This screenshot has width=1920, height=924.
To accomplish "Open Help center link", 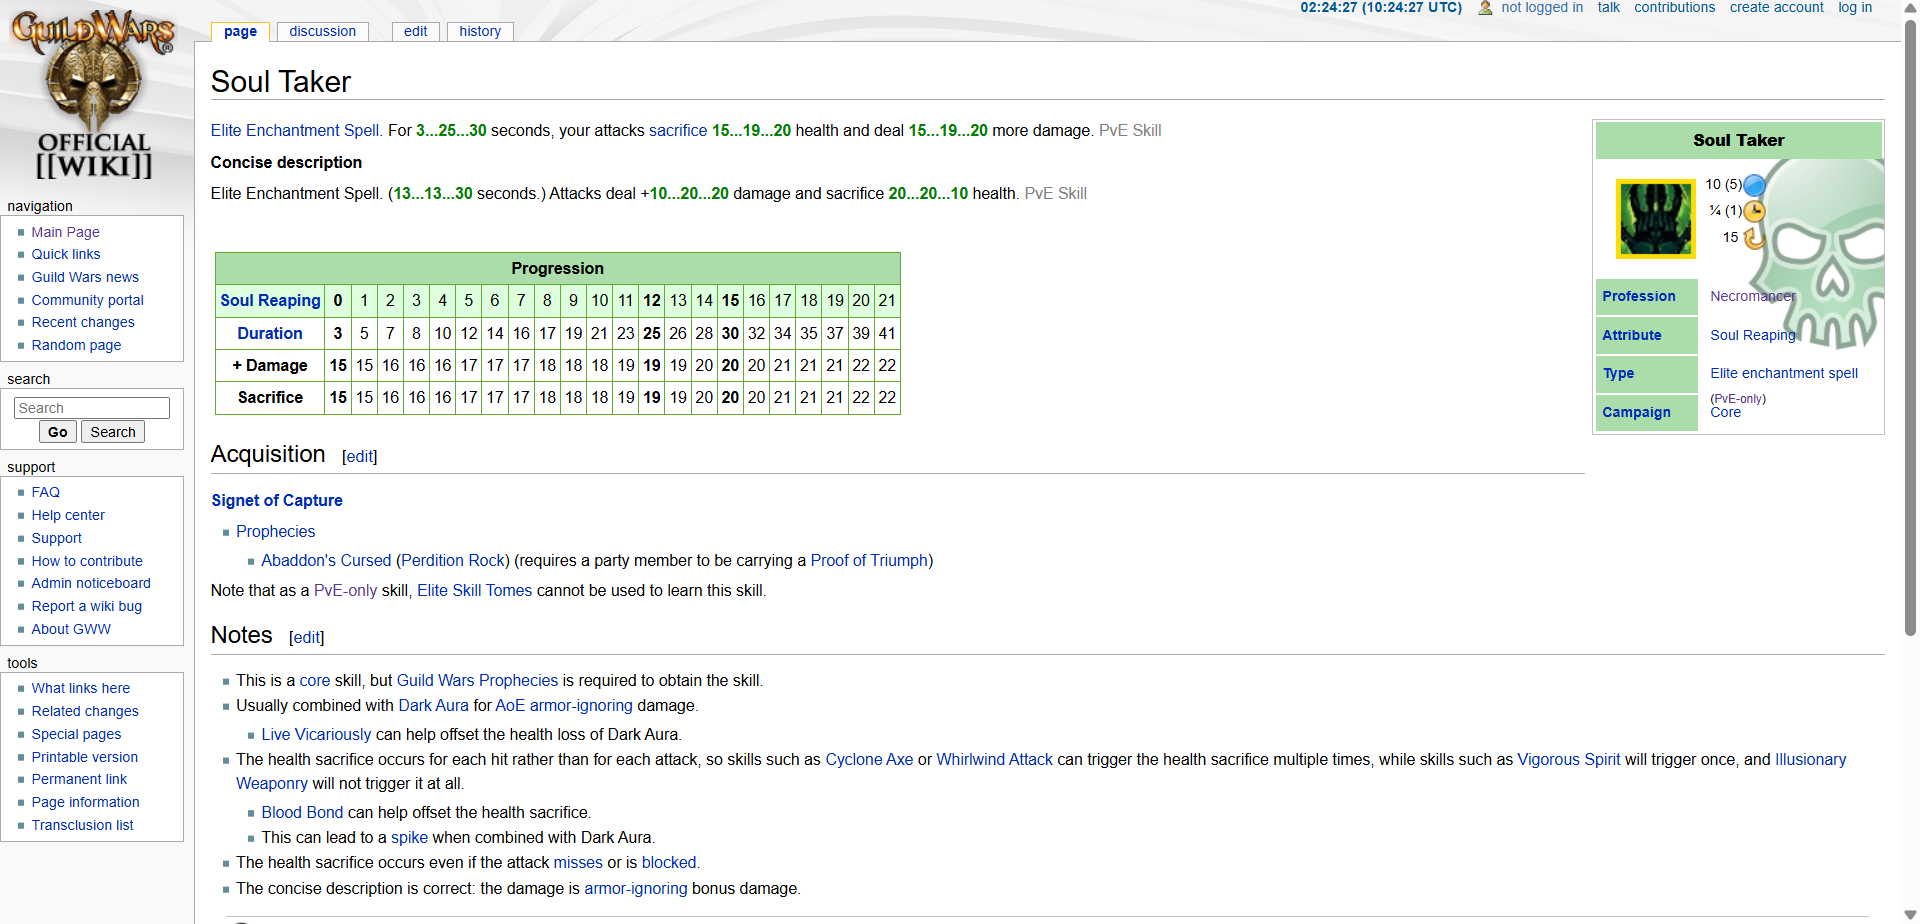I will [x=68, y=515].
